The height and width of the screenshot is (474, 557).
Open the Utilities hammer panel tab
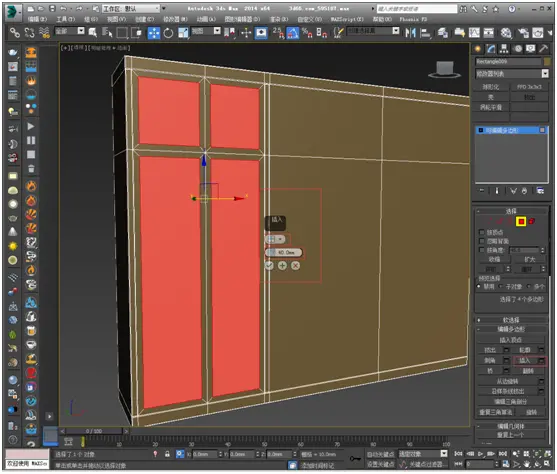tap(544, 49)
